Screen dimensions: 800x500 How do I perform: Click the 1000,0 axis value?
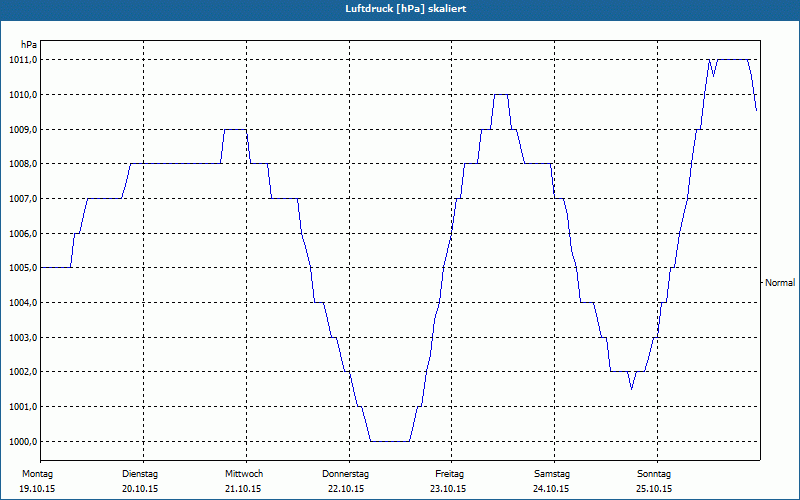click(x=23, y=441)
